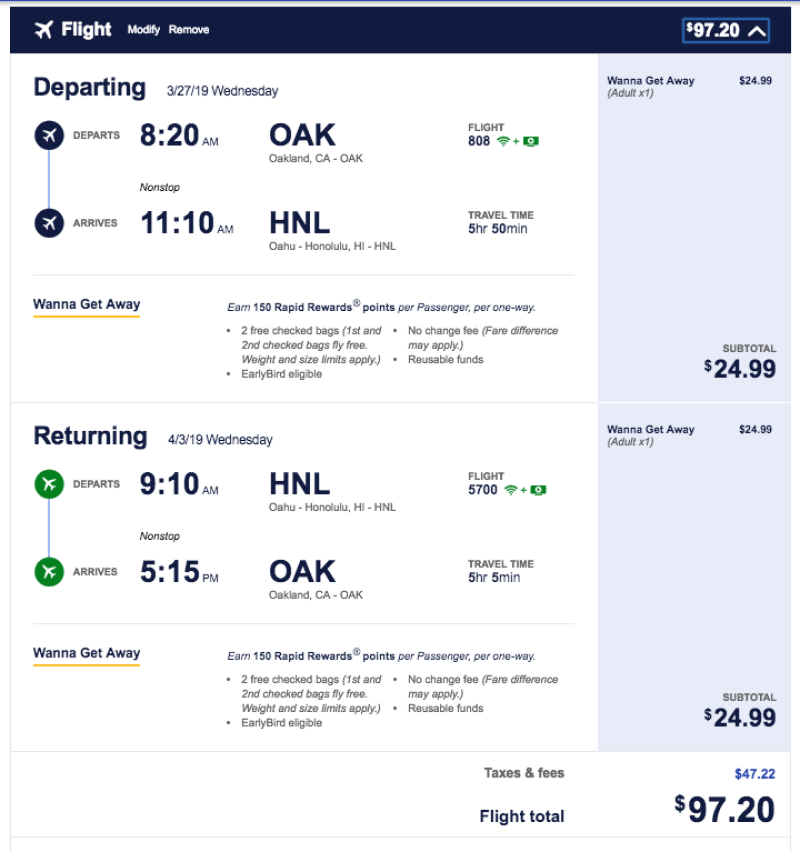800x852 pixels.
Task: Click the green HNL departure plane icon
Action: point(49,484)
